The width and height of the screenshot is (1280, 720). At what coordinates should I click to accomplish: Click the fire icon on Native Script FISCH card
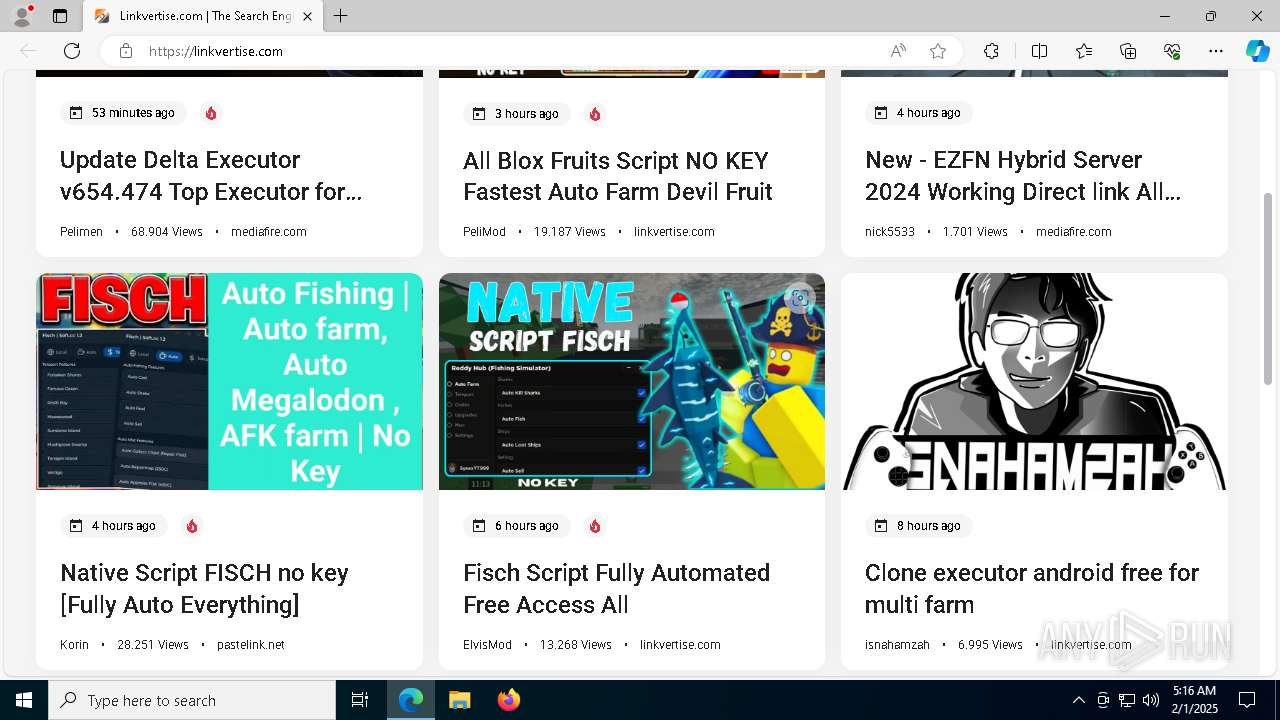(192, 526)
